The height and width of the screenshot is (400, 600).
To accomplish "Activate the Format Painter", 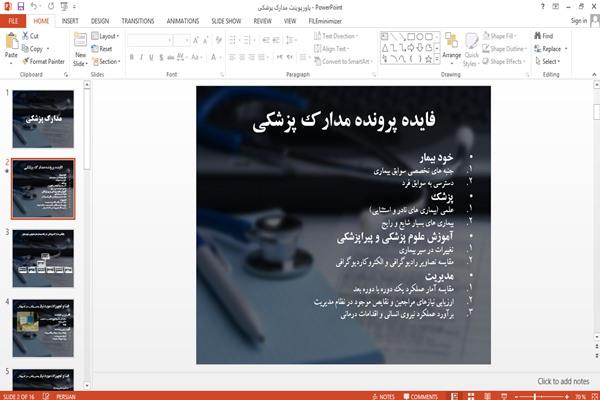I will pyautogui.click(x=43, y=61).
